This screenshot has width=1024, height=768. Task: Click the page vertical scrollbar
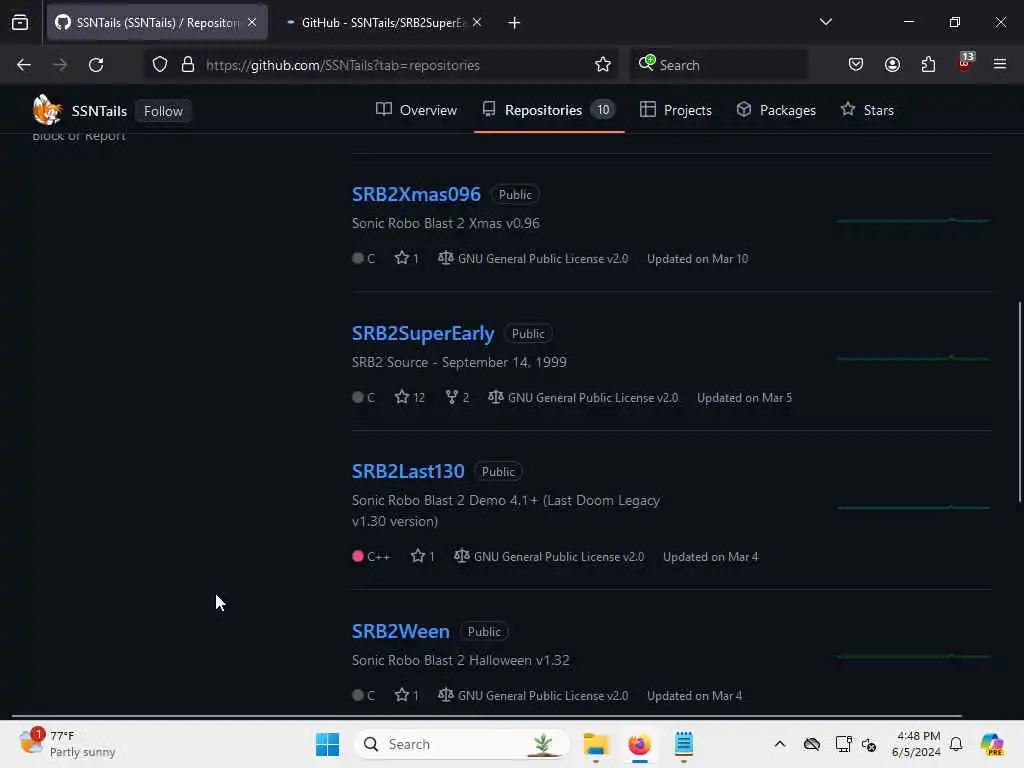[1019, 402]
